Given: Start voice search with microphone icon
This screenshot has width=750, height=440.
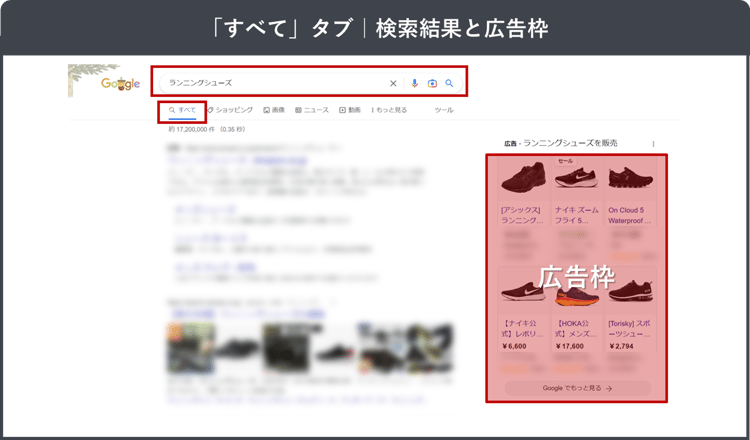Looking at the screenshot, I should coord(415,83).
